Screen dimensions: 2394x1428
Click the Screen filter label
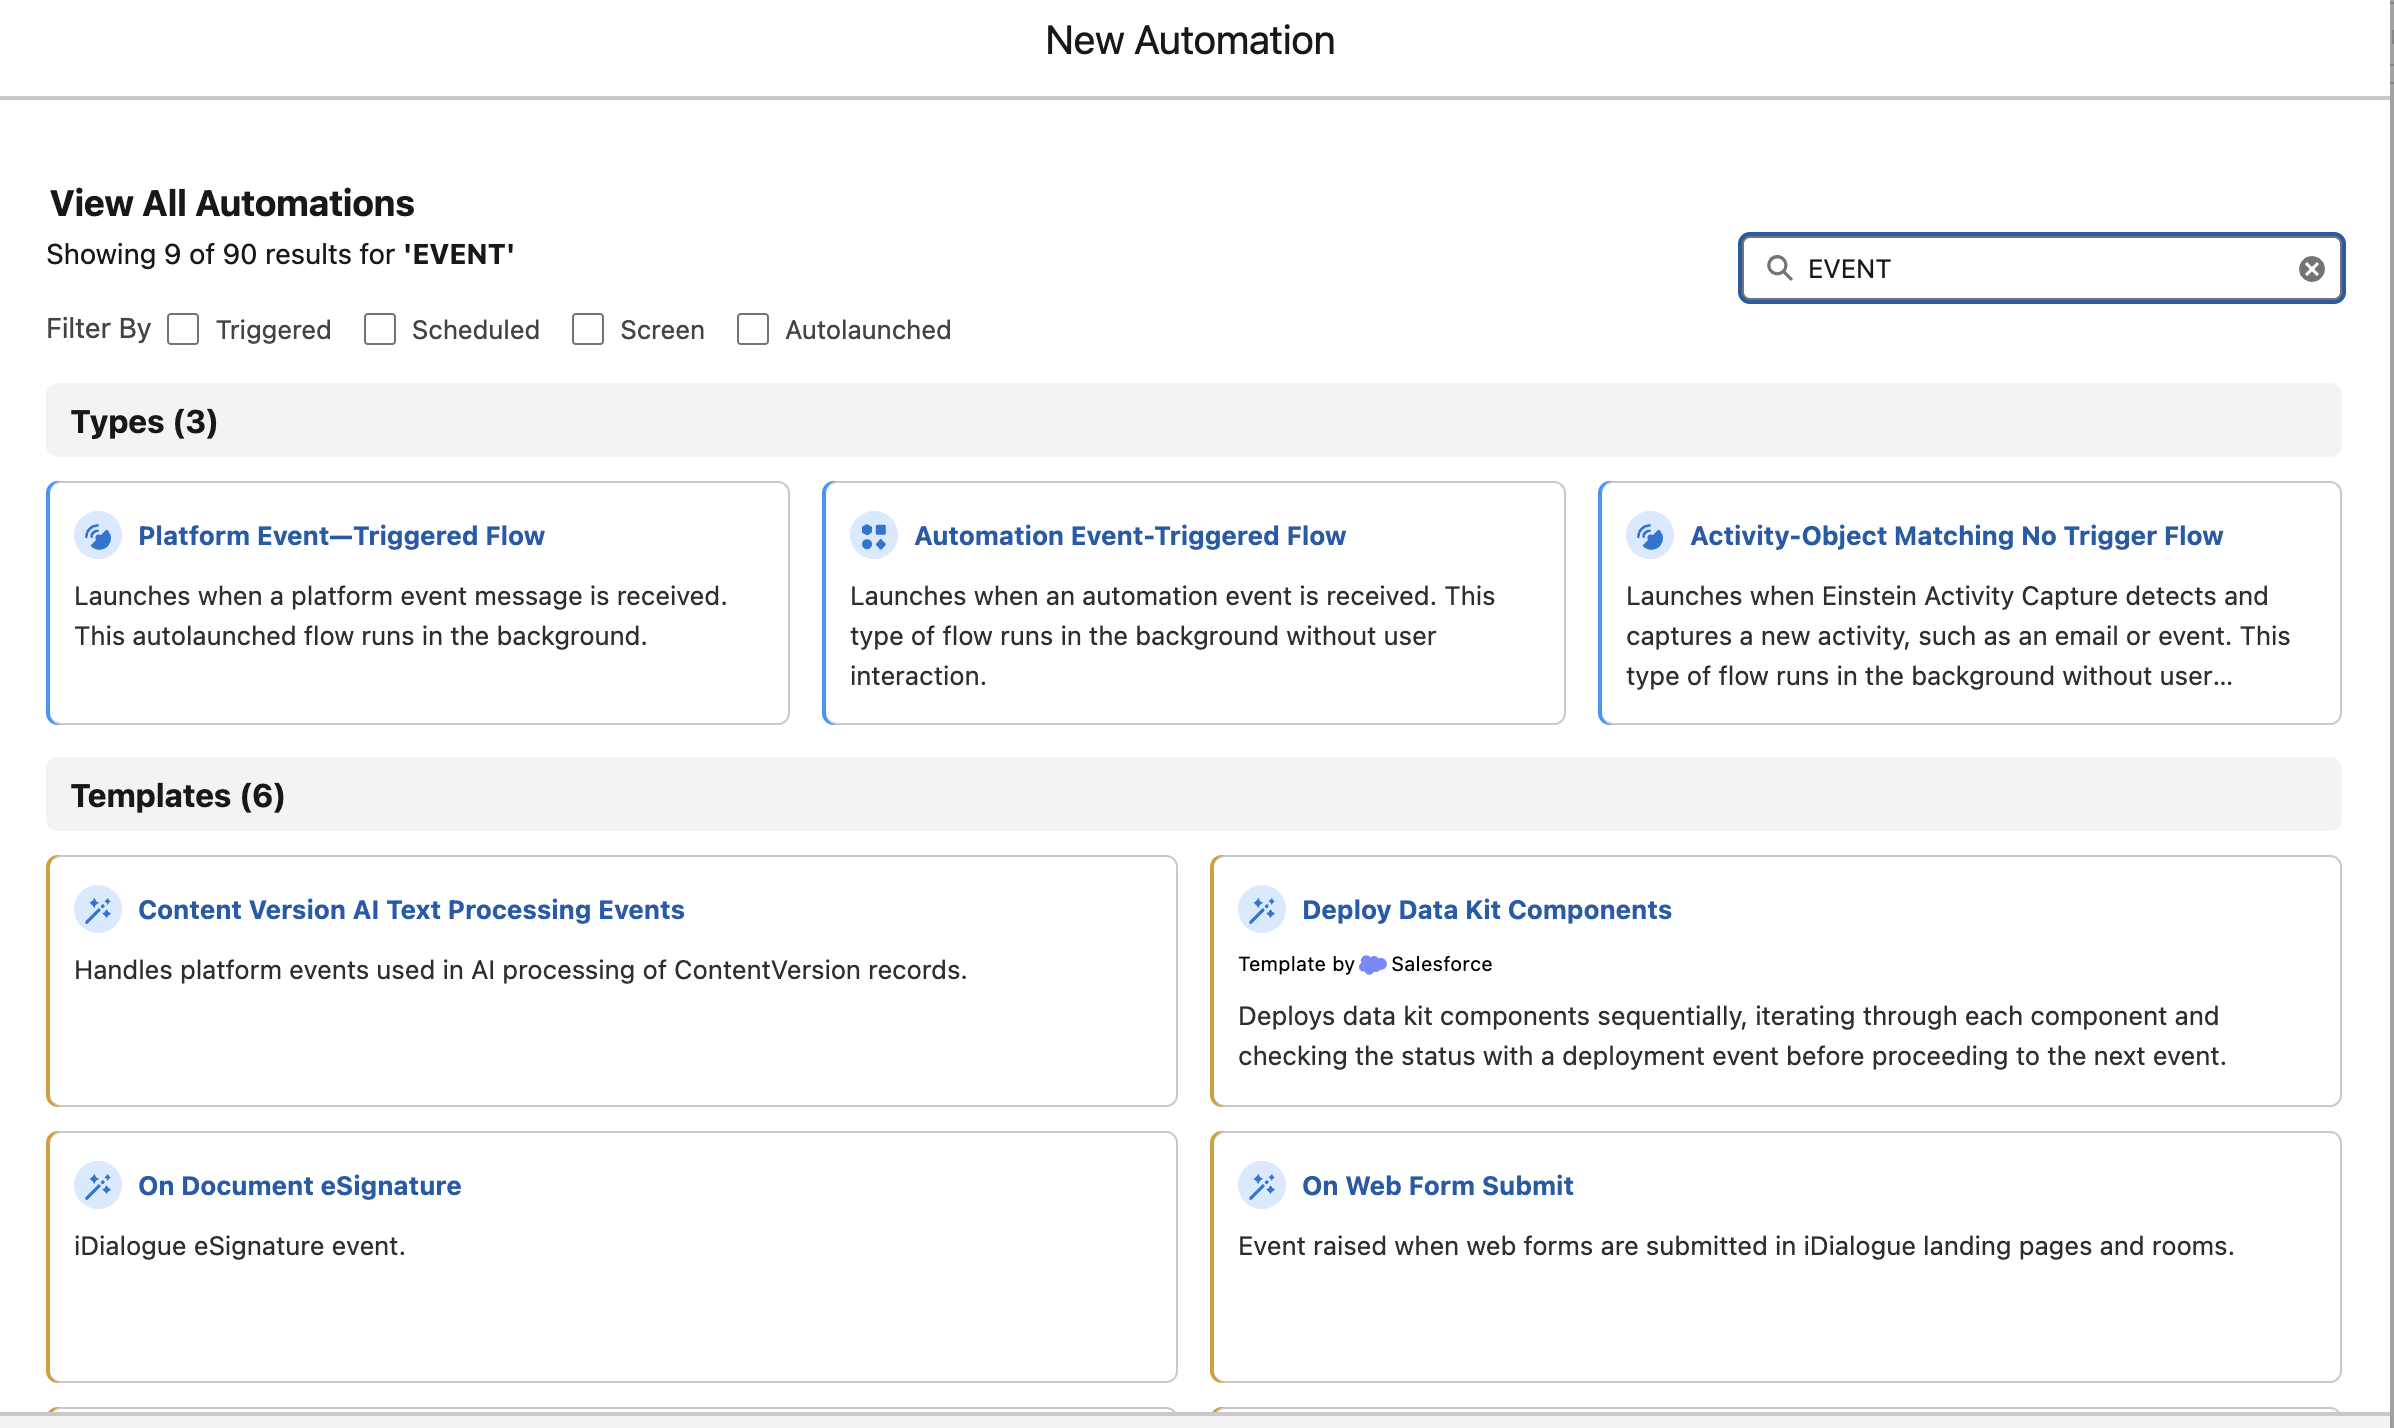point(662,330)
